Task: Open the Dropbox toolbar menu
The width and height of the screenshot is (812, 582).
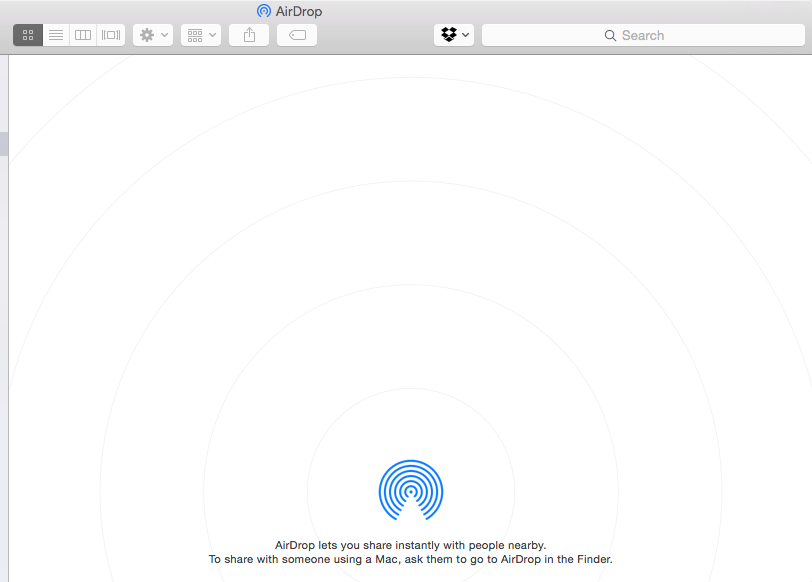Action: click(x=454, y=35)
